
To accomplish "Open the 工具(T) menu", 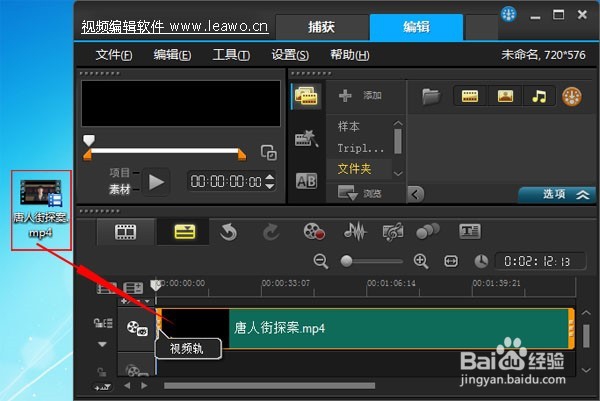I will [231, 55].
